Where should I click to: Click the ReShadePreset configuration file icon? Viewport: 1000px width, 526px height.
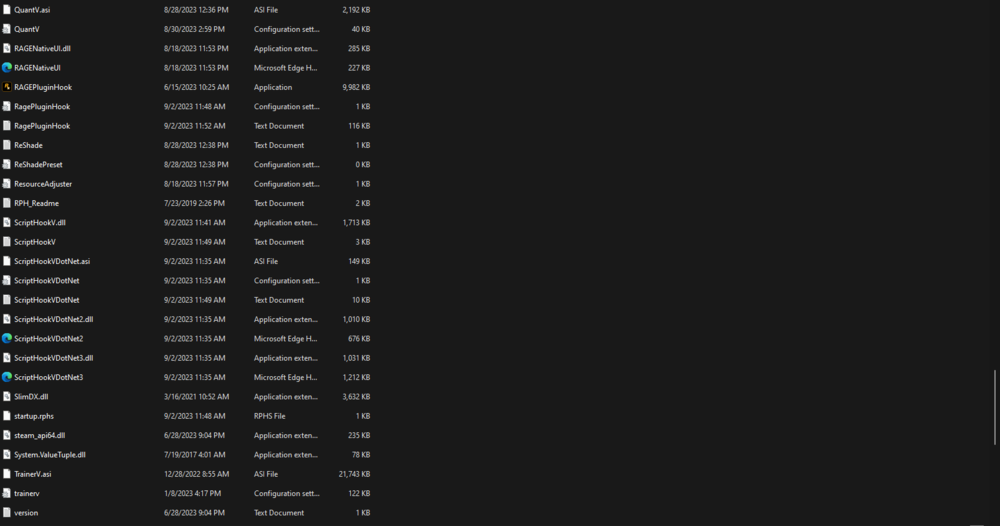(x=7, y=164)
